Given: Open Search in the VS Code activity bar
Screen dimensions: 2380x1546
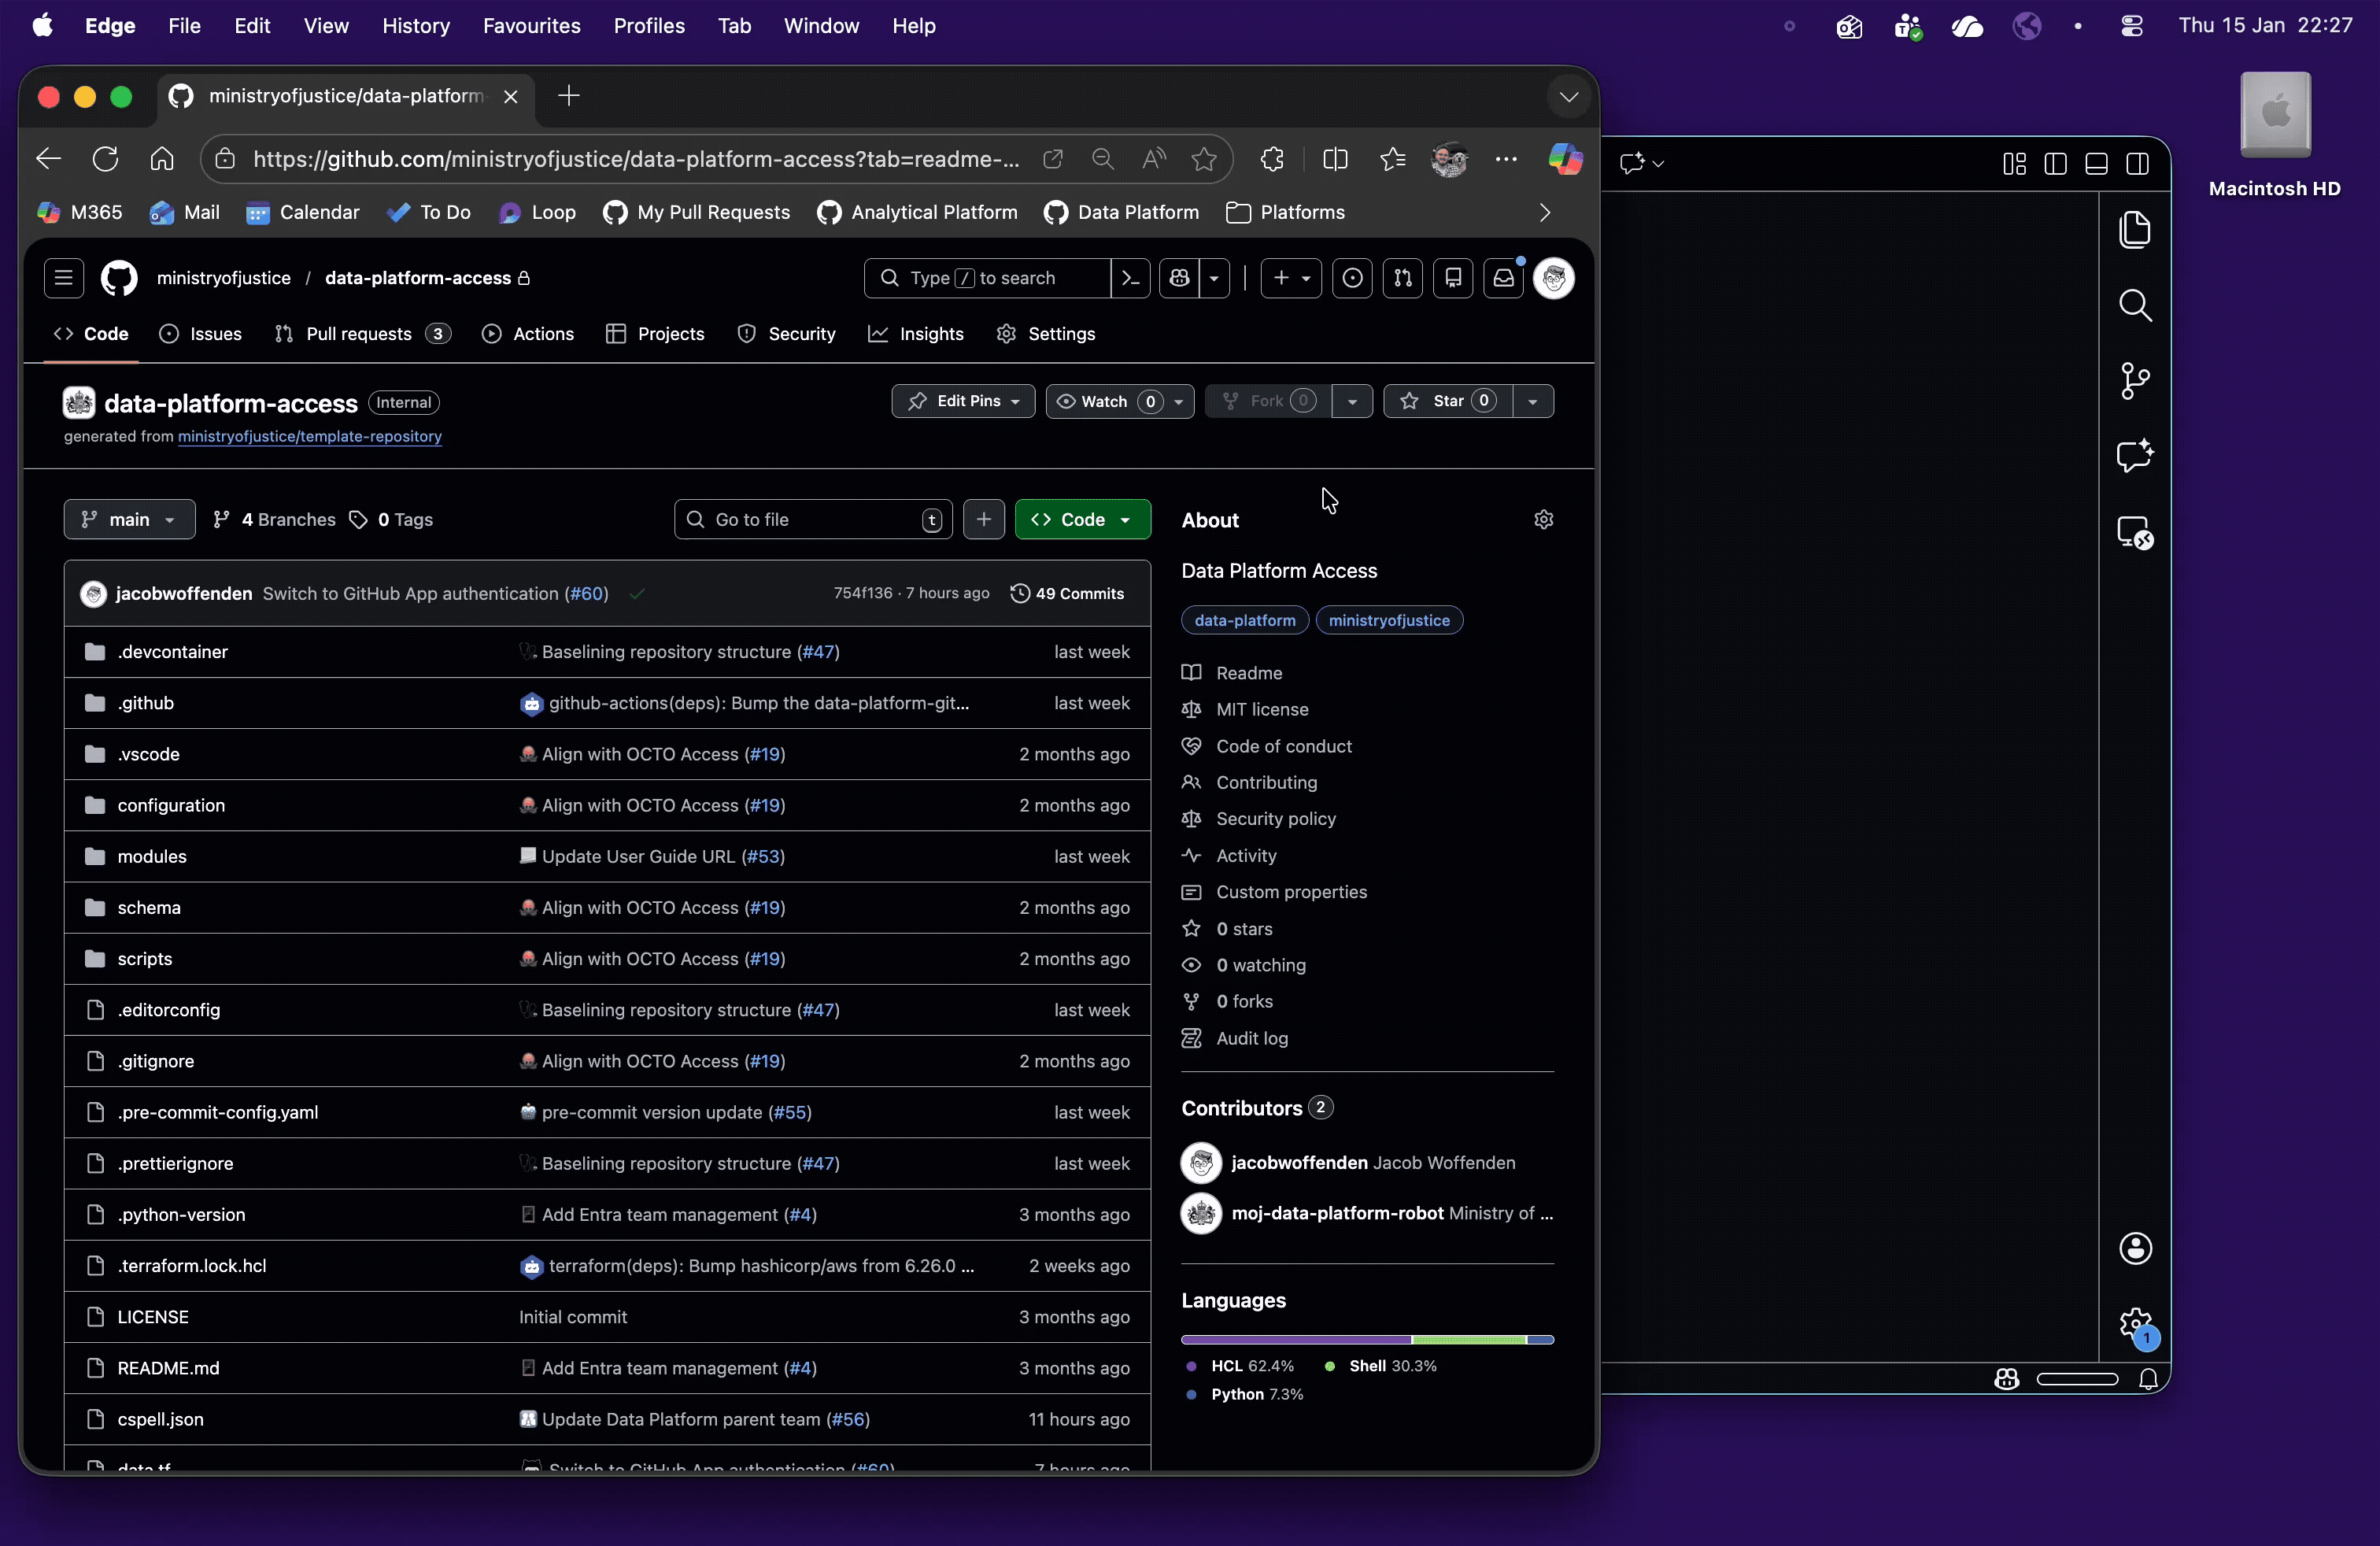Looking at the screenshot, I should [2137, 305].
